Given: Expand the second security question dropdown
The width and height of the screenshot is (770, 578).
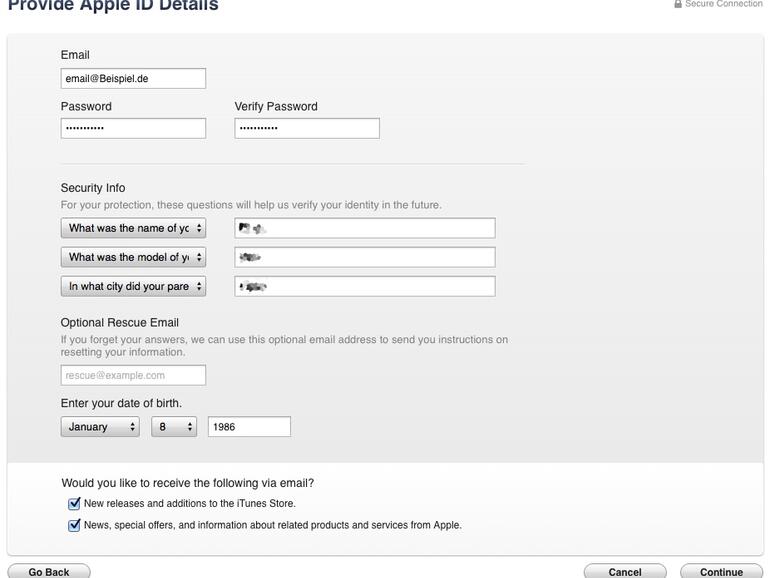Looking at the screenshot, I should tap(133, 257).
